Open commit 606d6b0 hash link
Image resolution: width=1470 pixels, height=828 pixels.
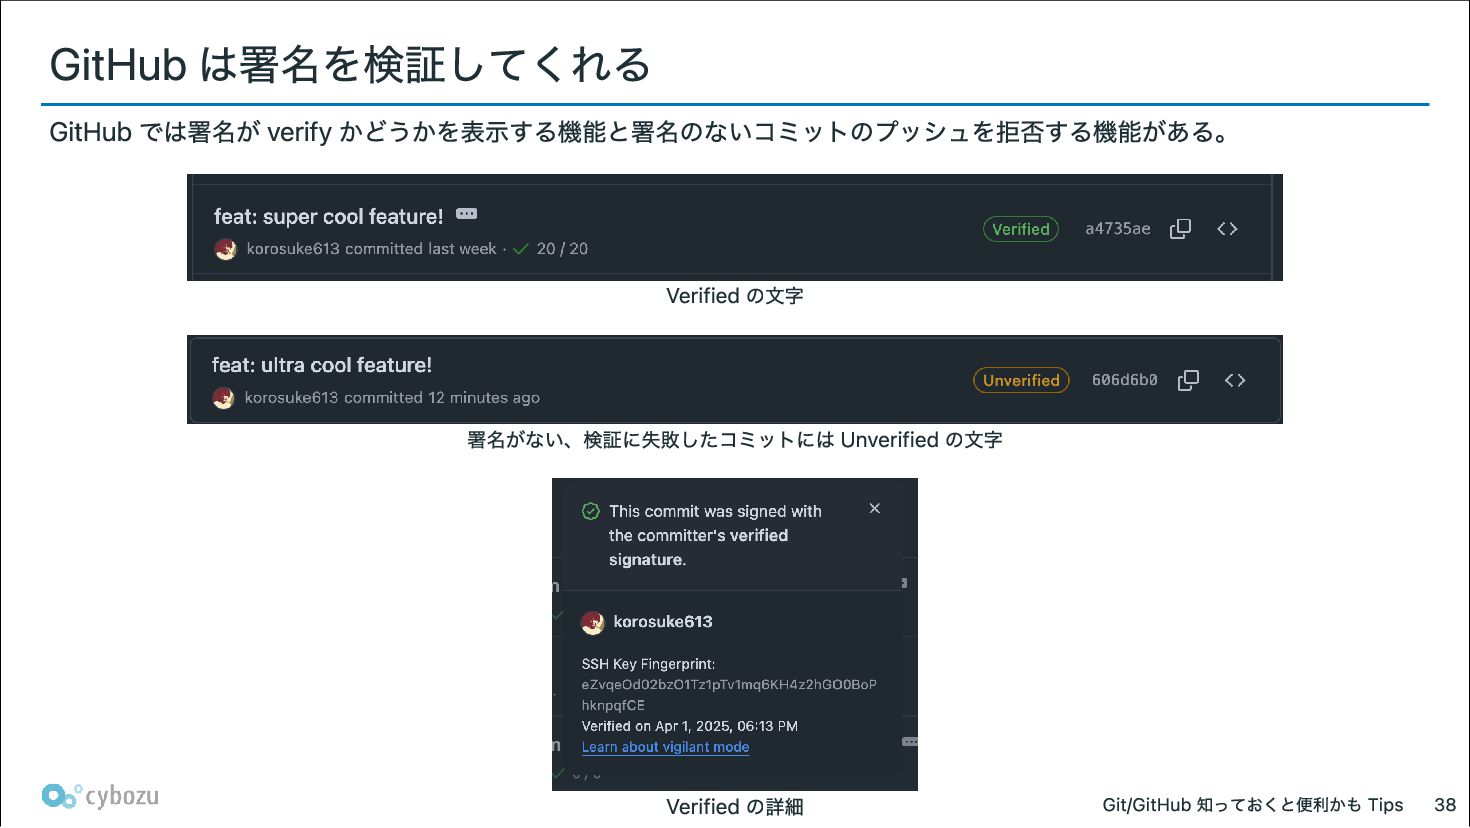pos(1124,380)
